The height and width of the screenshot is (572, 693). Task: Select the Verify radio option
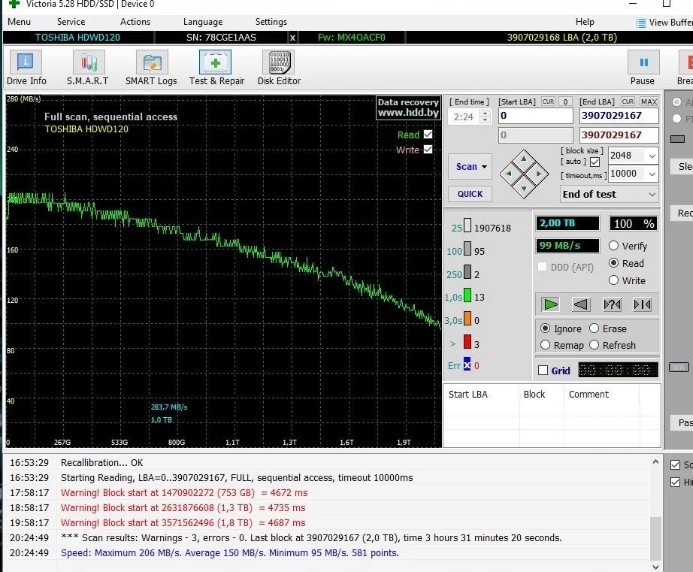(613, 245)
